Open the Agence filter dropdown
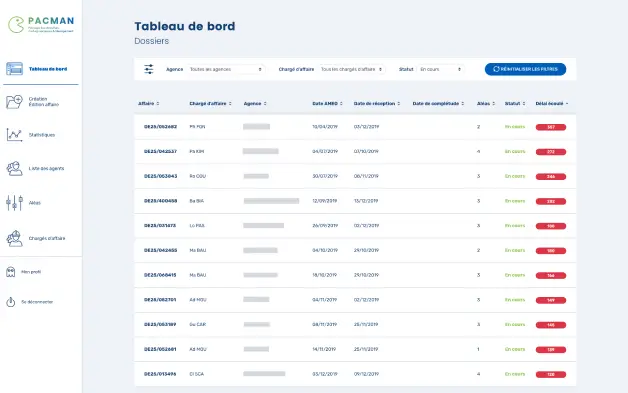The height and width of the screenshot is (393, 628). point(225,69)
